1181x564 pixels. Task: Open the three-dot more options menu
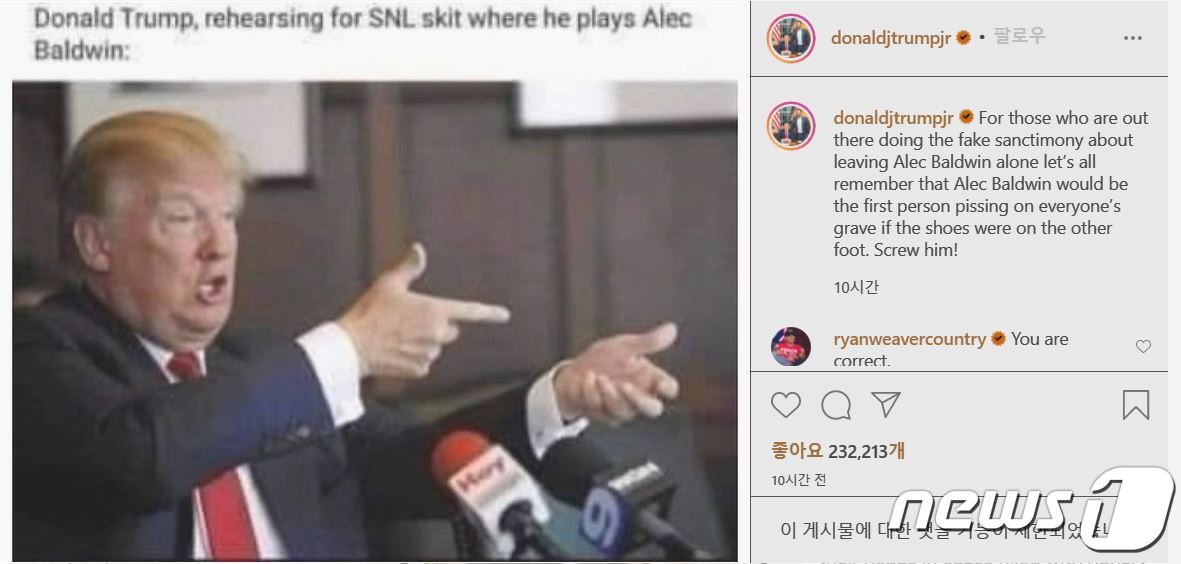[x=1133, y=38]
